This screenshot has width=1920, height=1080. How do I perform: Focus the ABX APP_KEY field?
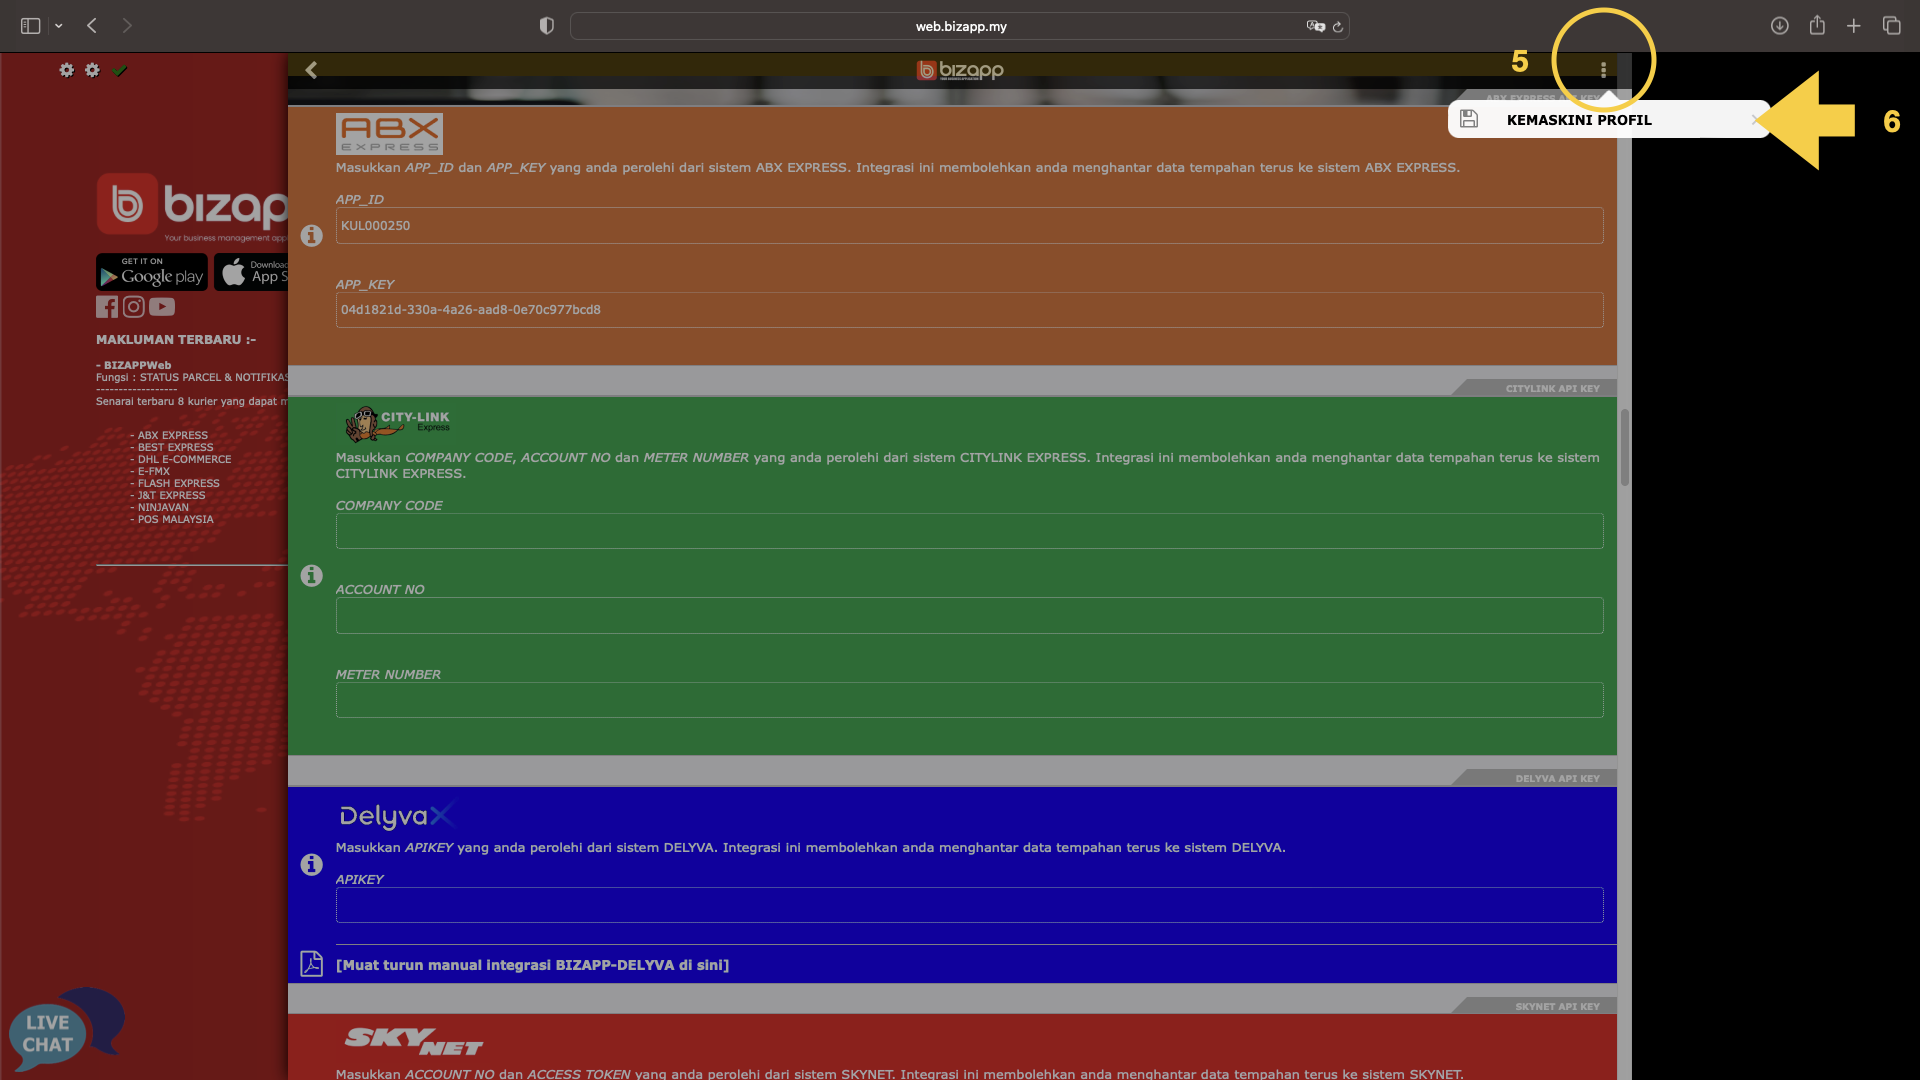click(x=969, y=310)
